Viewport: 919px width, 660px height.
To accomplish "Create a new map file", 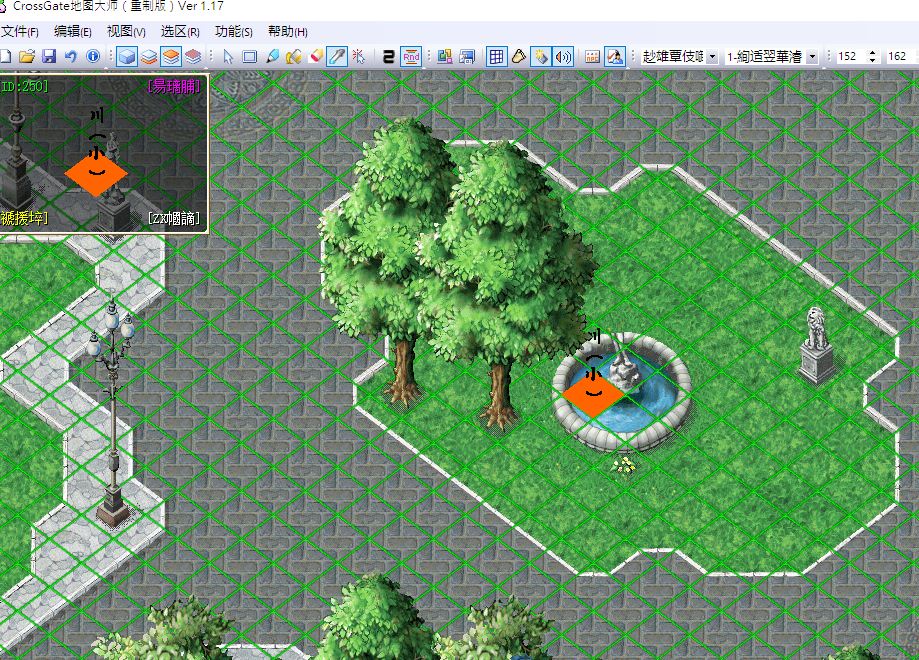I will 5,56.
